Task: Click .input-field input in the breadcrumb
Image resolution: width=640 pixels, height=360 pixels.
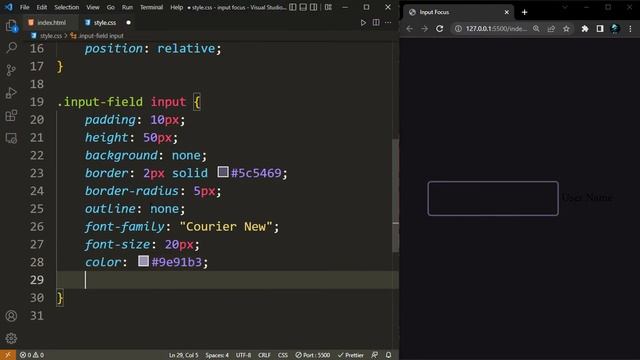Action: click(x=101, y=36)
